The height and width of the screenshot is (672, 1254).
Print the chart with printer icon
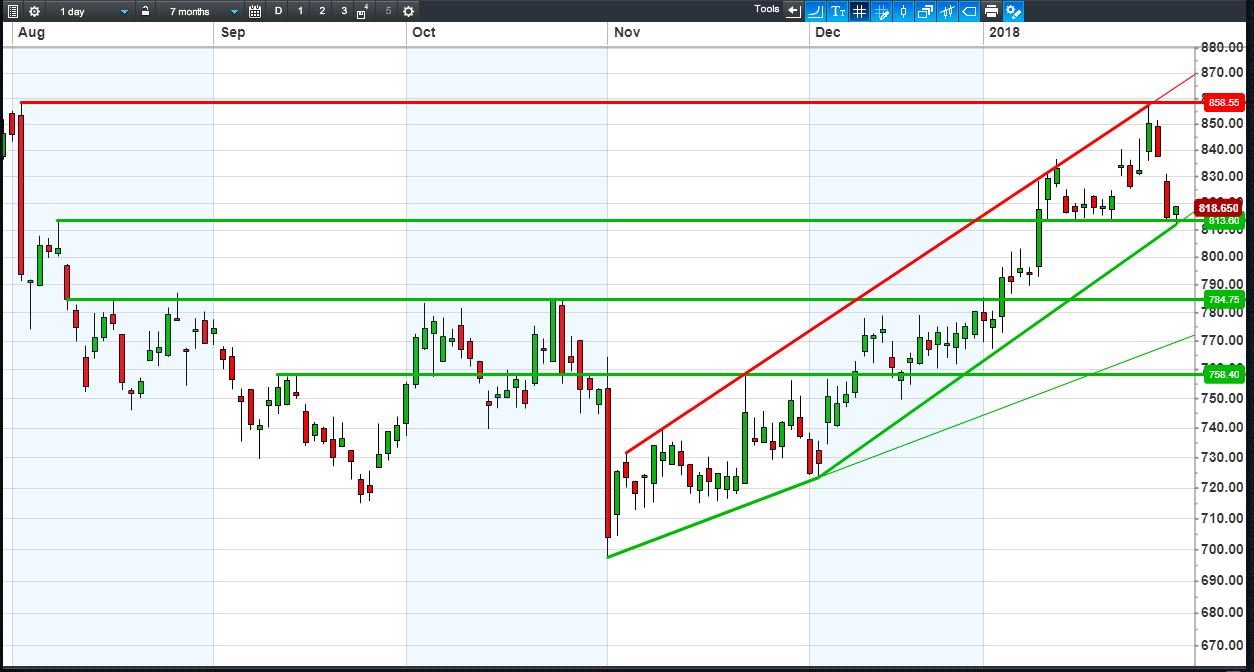[x=991, y=11]
